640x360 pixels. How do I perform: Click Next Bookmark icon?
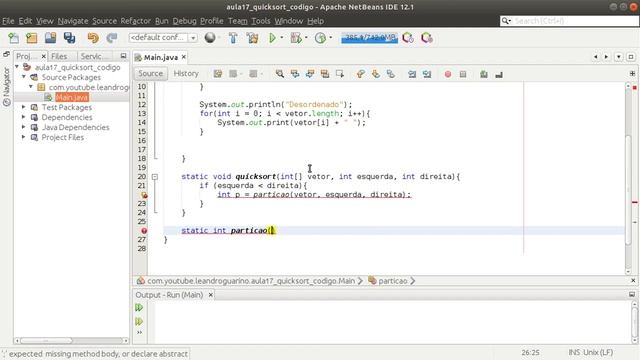click(376, 74)
